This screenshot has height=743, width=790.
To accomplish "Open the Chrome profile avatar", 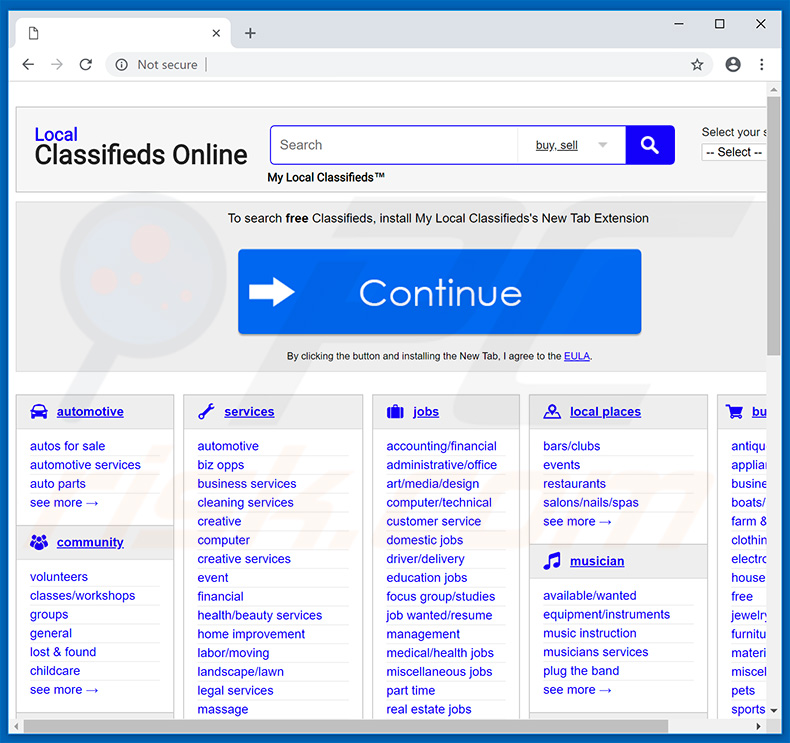I will [x=733, y=64].
